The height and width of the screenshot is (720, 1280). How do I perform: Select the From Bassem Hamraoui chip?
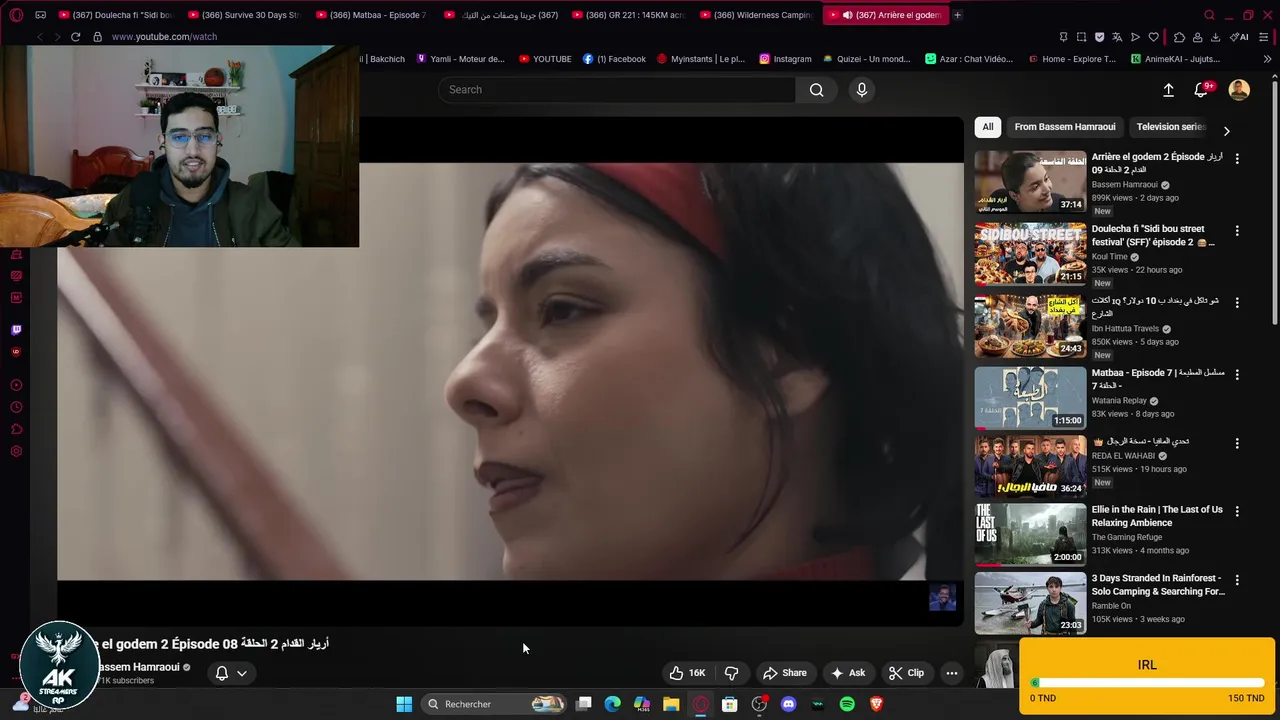[x=1065, y=127]
